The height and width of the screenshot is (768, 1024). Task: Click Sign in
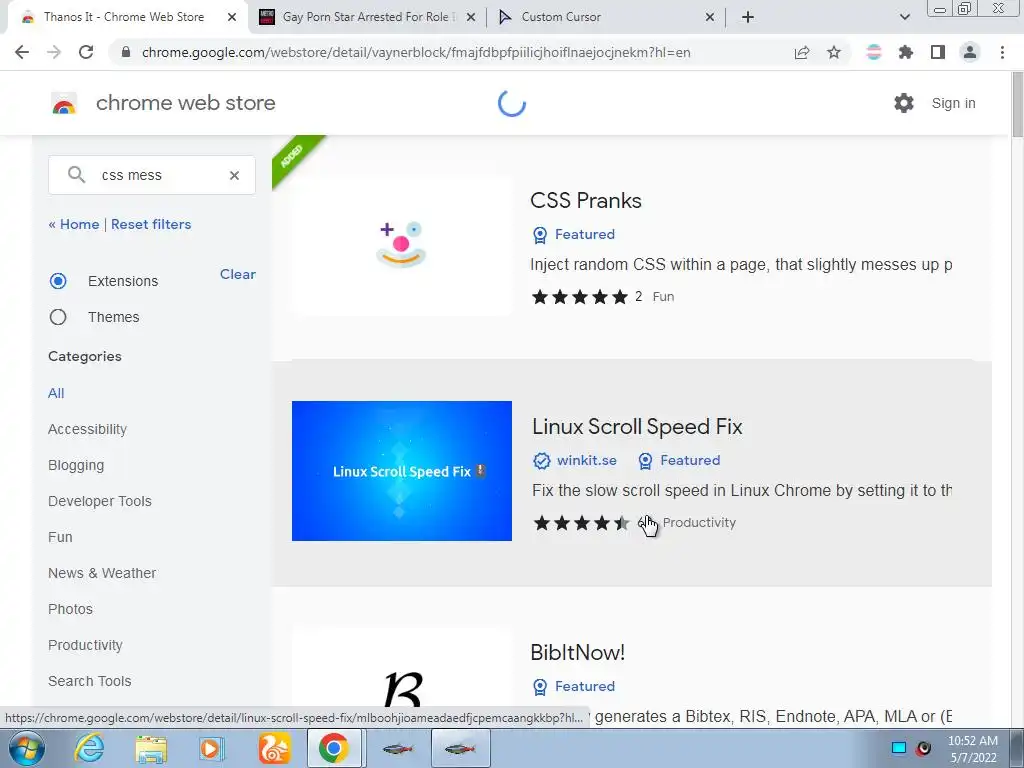(x=953, y=103)
